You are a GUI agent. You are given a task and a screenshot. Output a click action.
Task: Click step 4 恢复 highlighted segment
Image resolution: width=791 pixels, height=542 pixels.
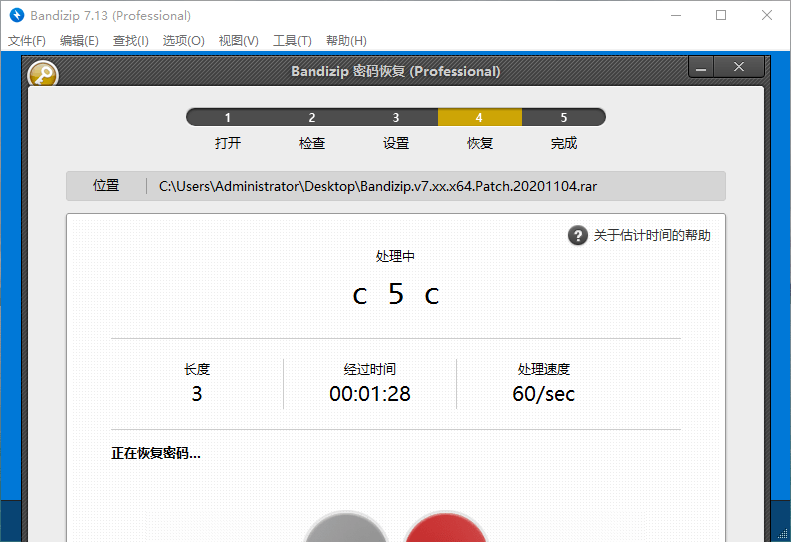pos(479,117)
